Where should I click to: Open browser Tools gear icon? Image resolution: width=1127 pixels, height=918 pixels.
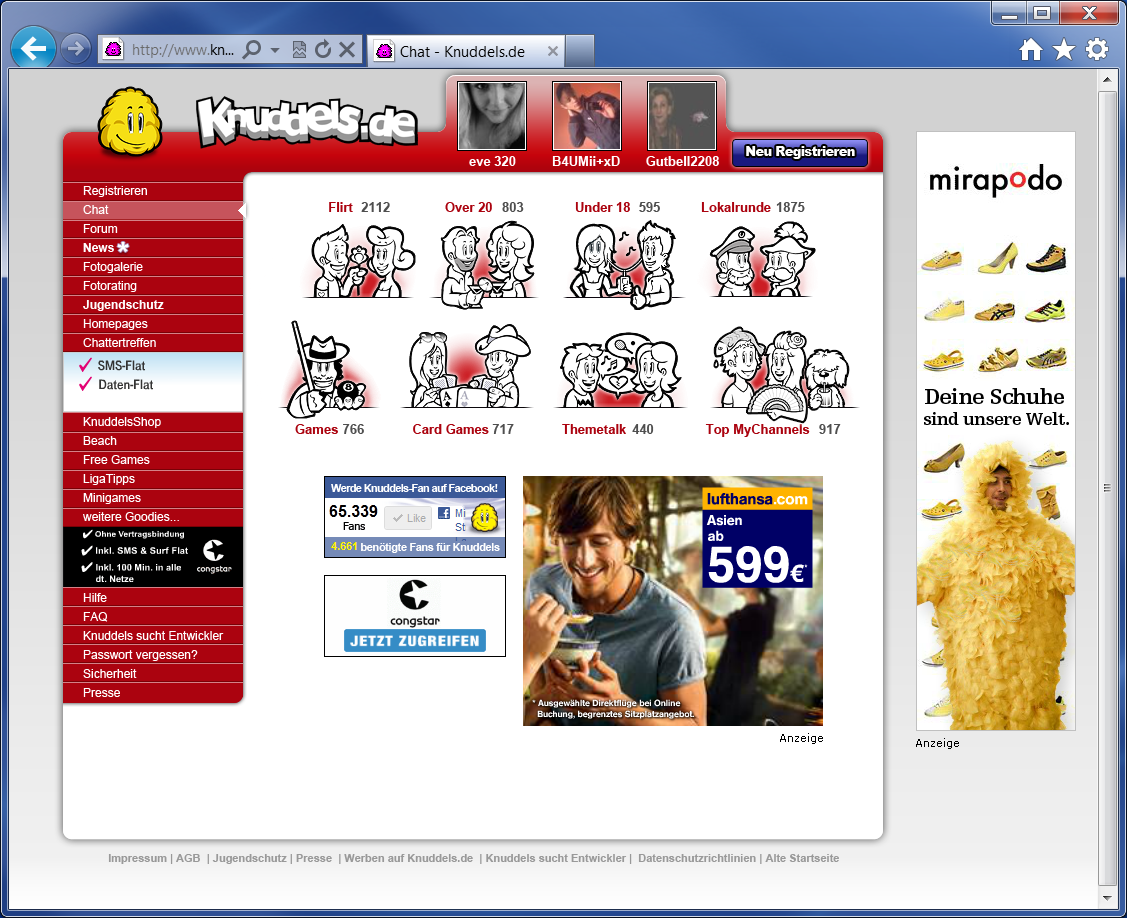pyautogui.click(x=1097, y=50)
